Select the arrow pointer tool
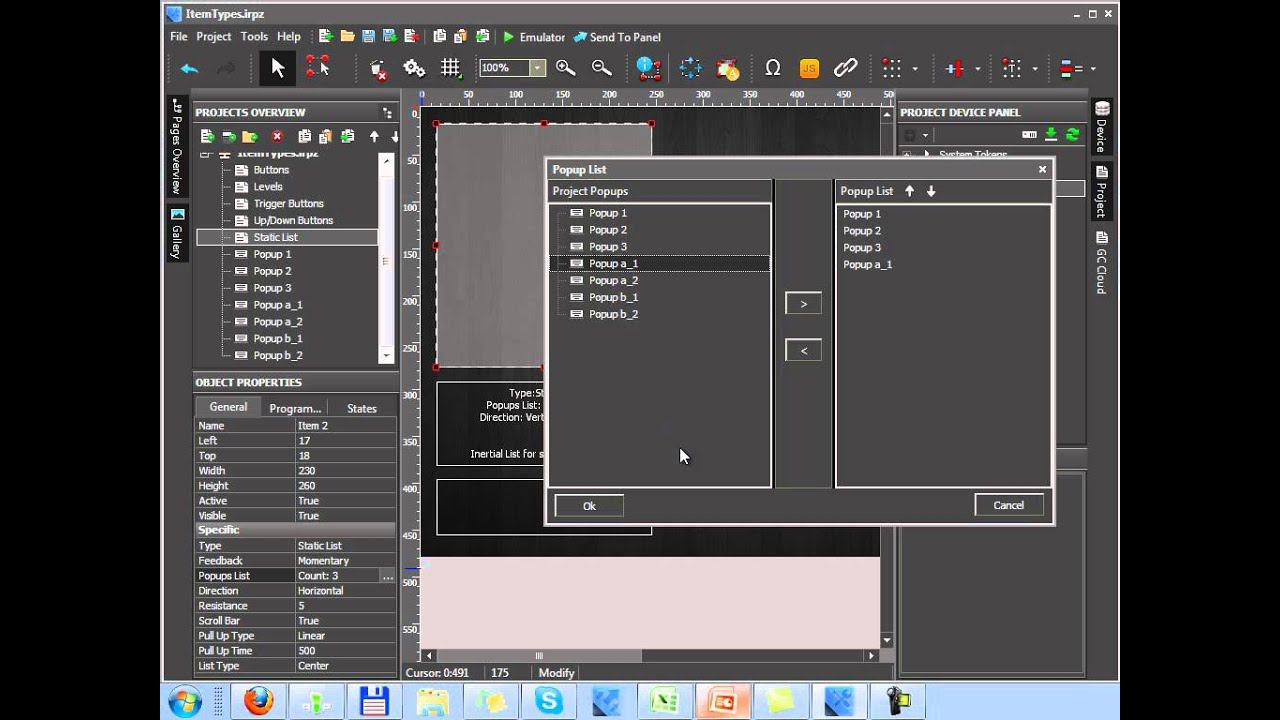The width and height of the screenshot is (1280, 720). (x=278, y=68)
